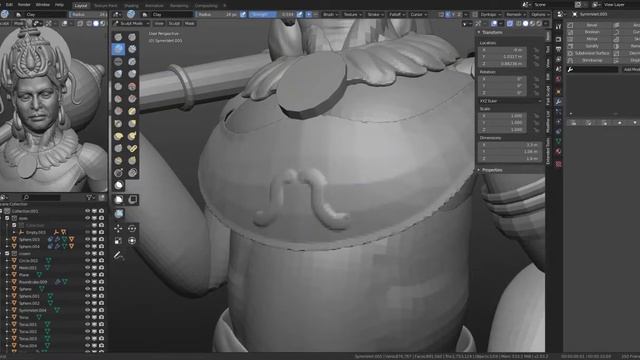Open the Modifiers wrench properties tab
640x360 pixels.
pyautogui.click(x=558, y=101)
